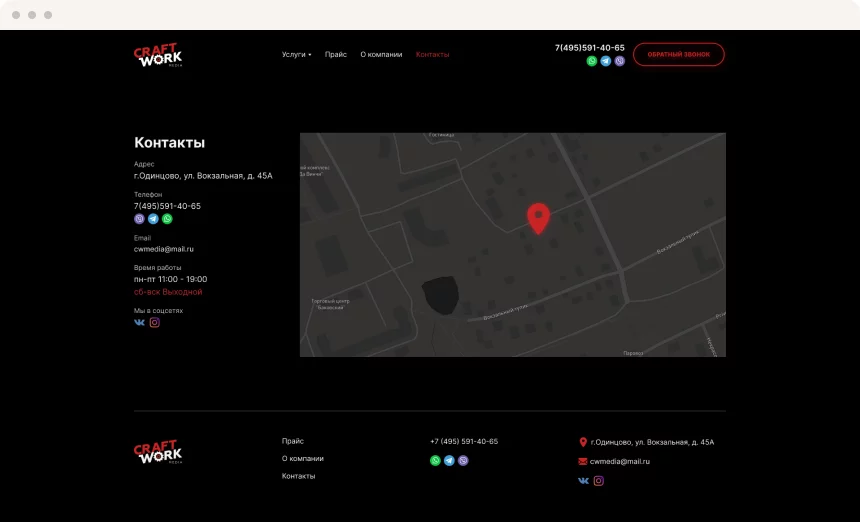Click пн-пт 11:00 - 19:00 working hours

point(171,279)
